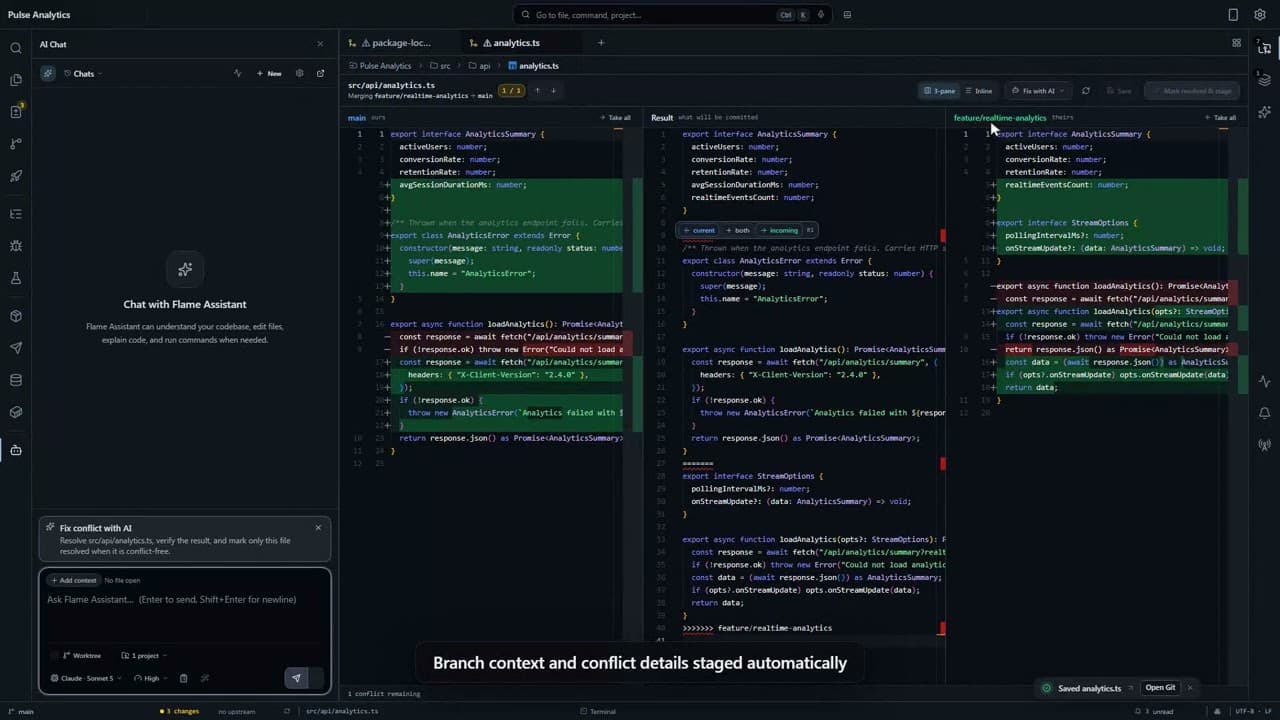Open the Claude Sonnet 5 model dropdown
The height and width of the screenshot is (720, 1280).
click(86, 678)
